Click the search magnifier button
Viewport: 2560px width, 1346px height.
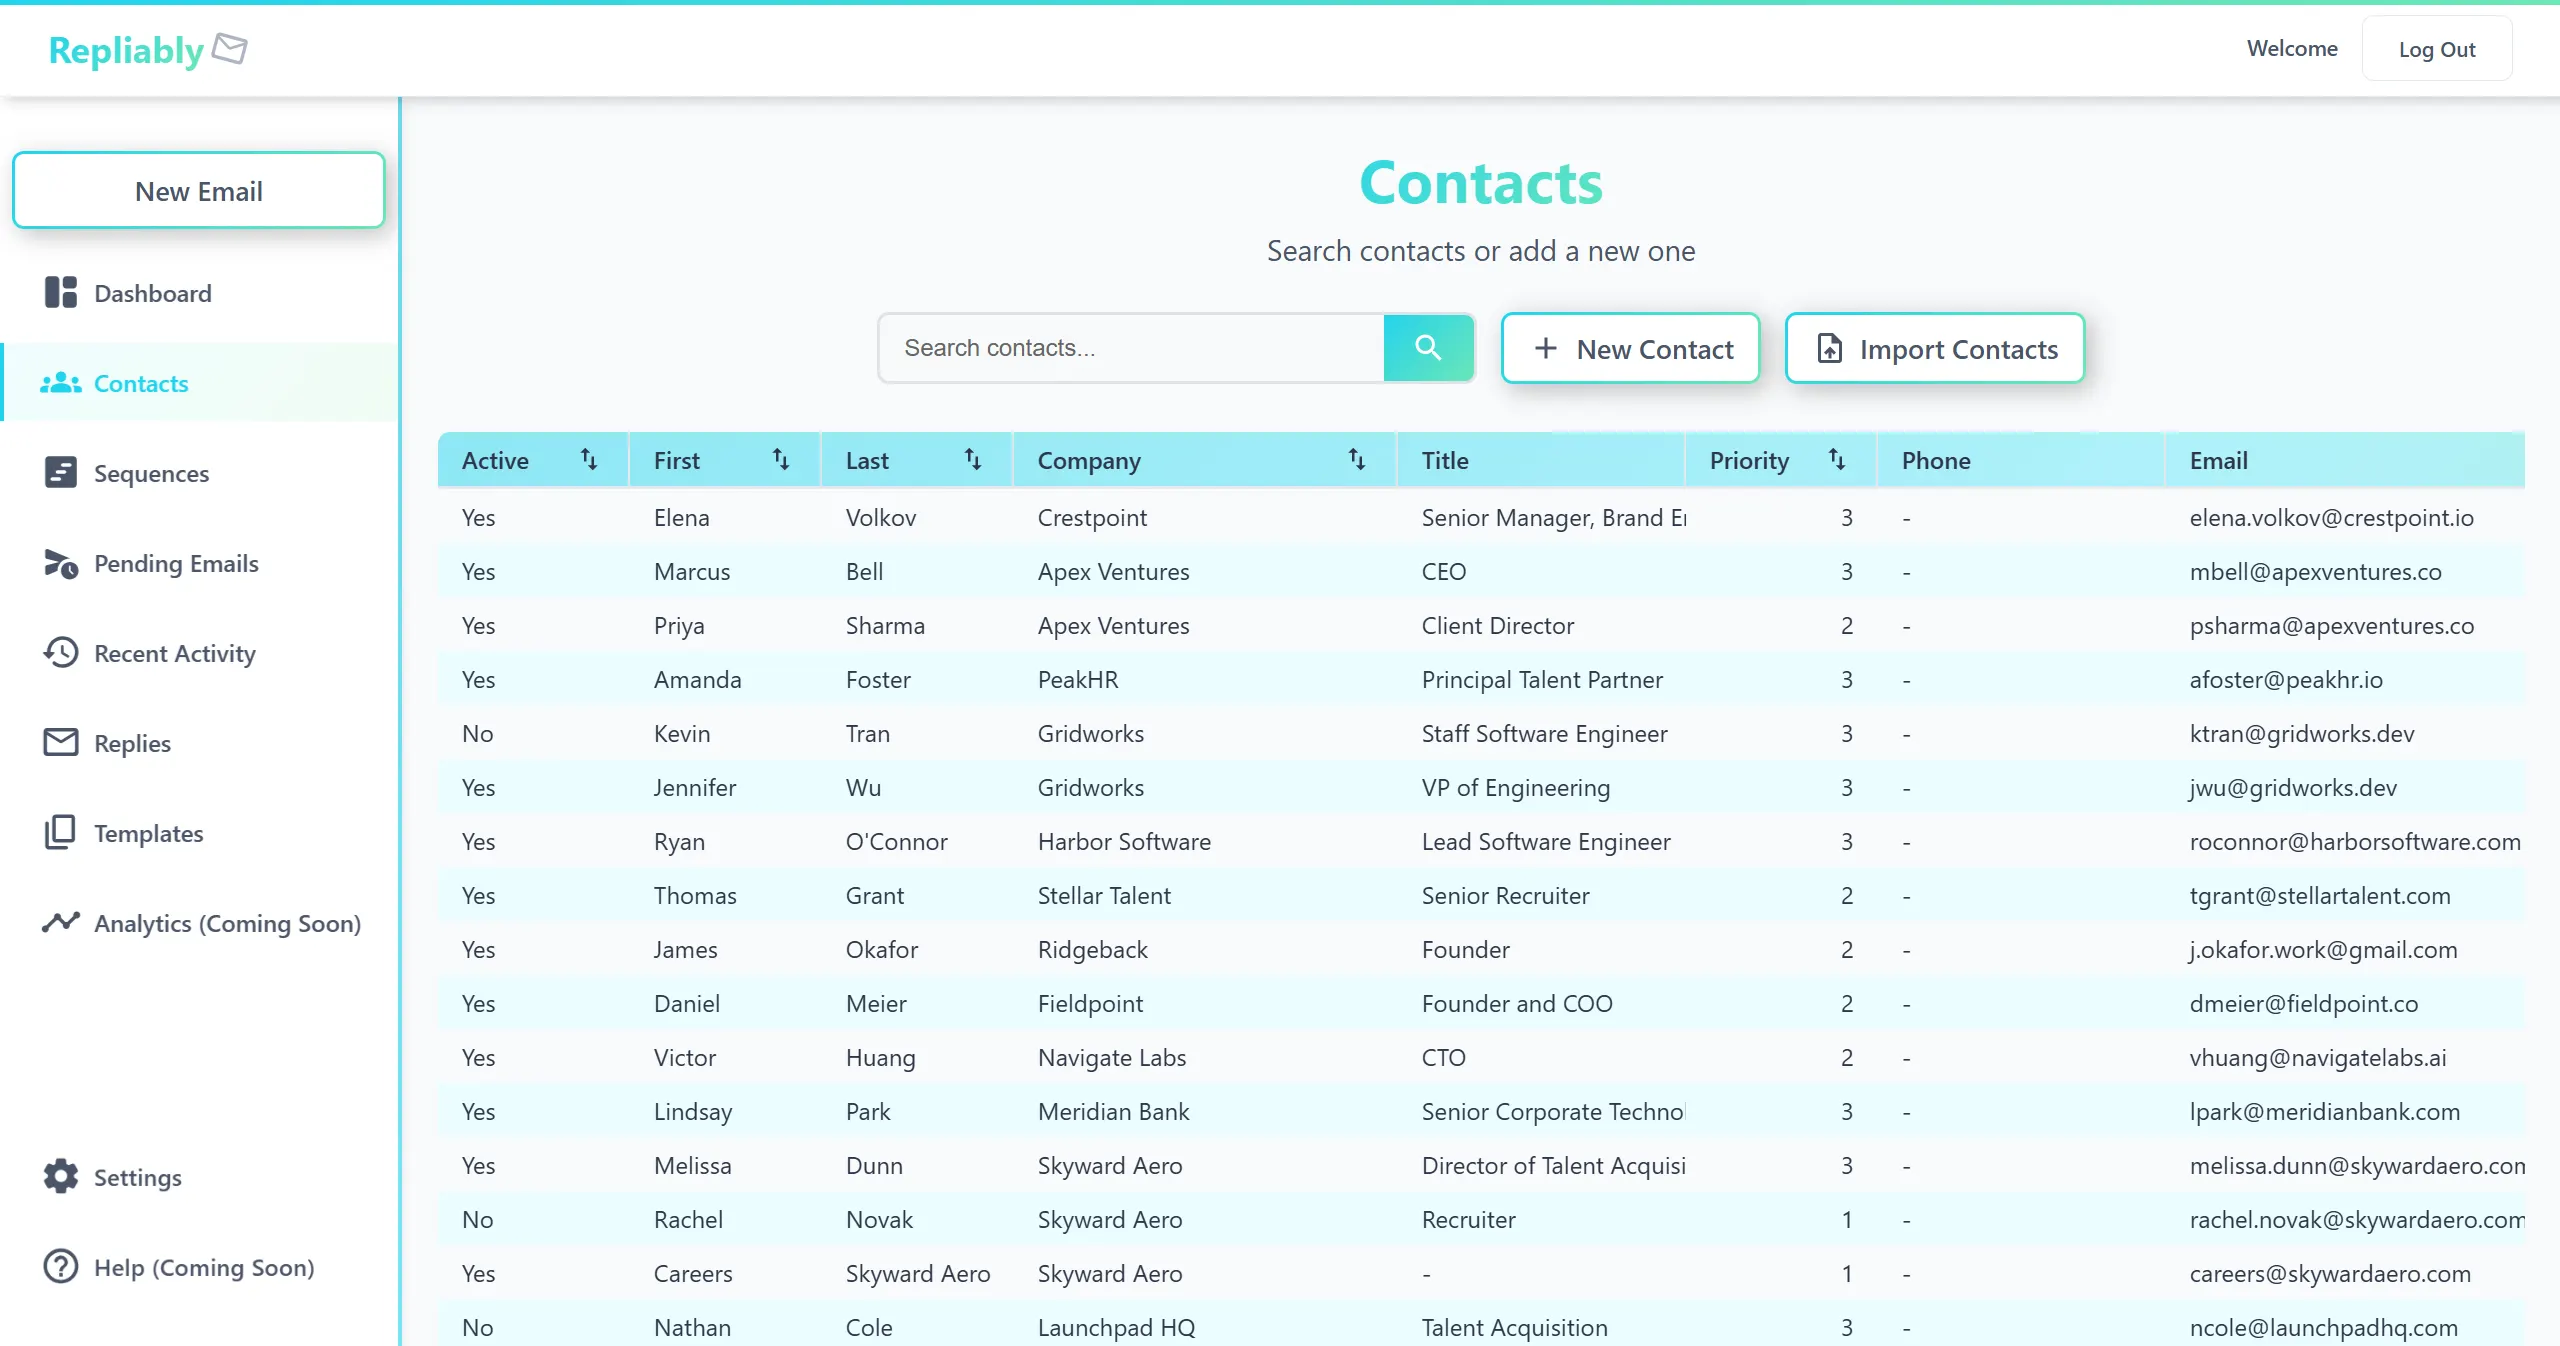pos(1428,347)
